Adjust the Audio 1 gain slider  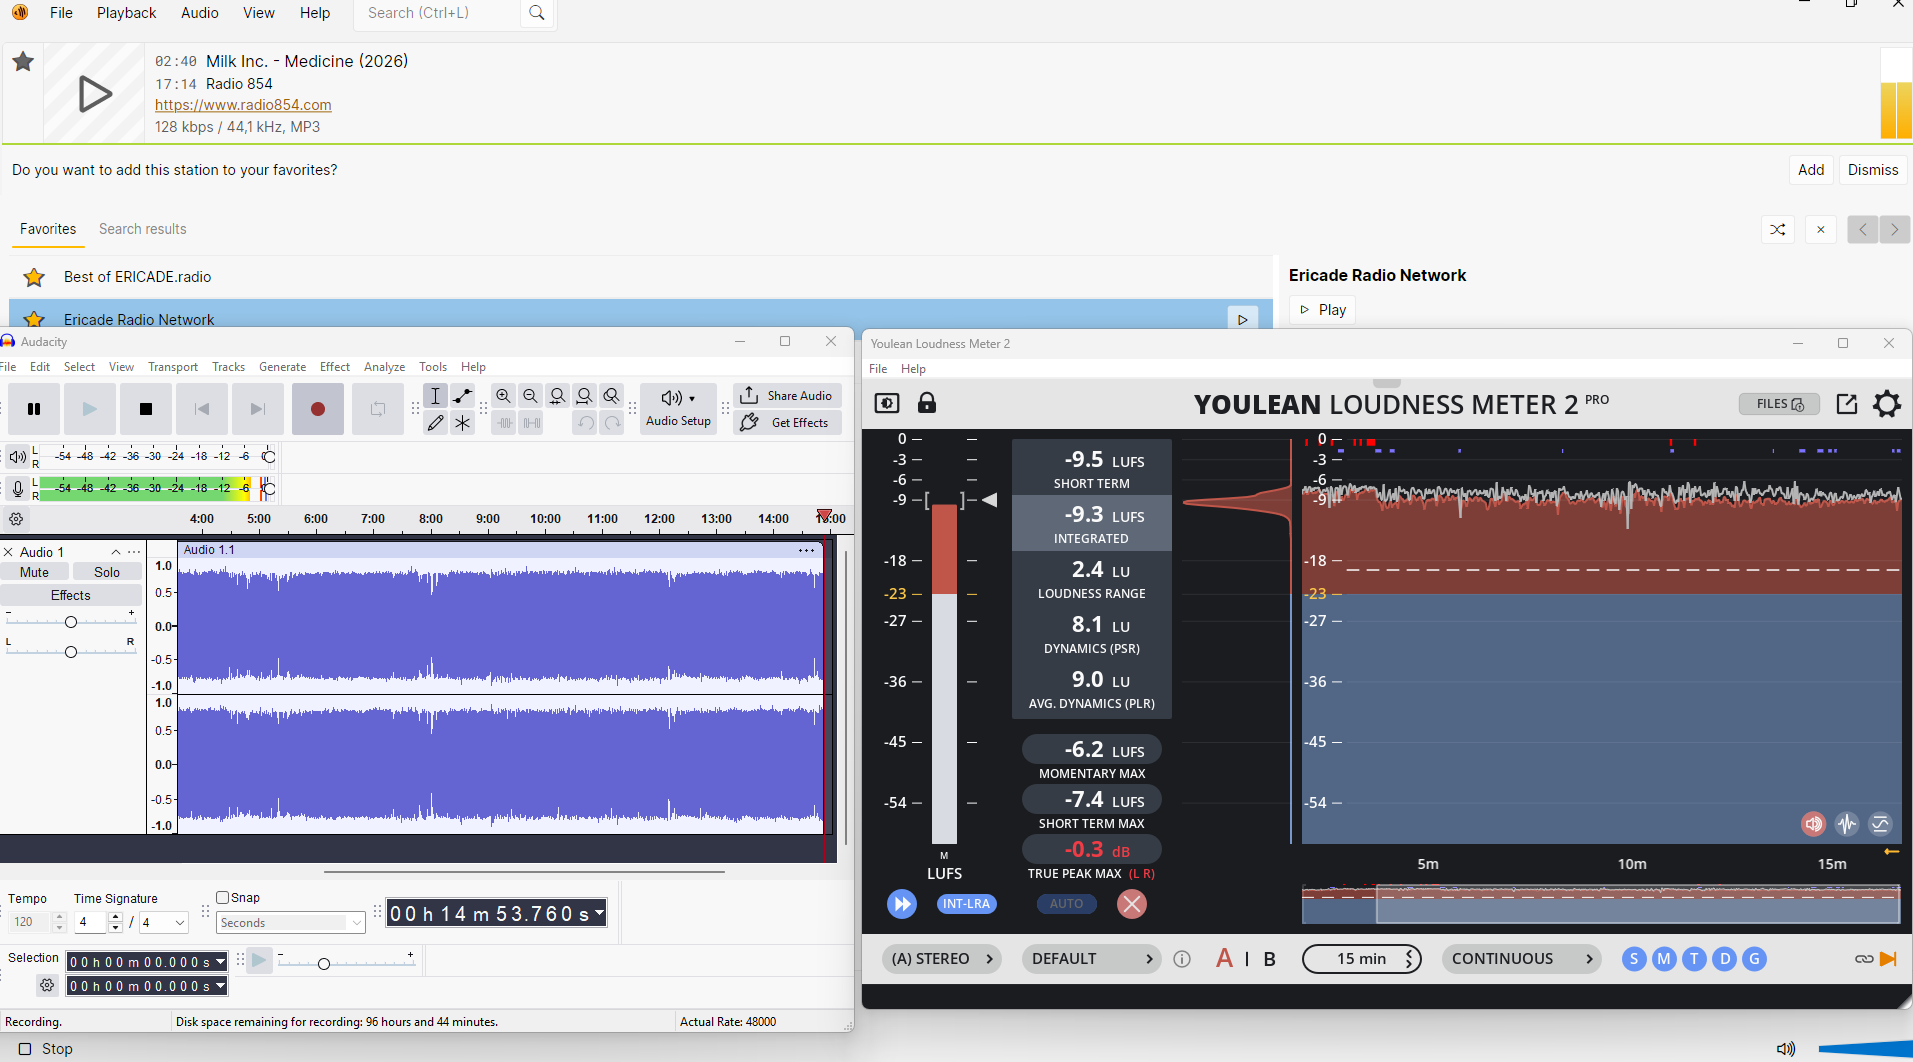click(71, 622)
